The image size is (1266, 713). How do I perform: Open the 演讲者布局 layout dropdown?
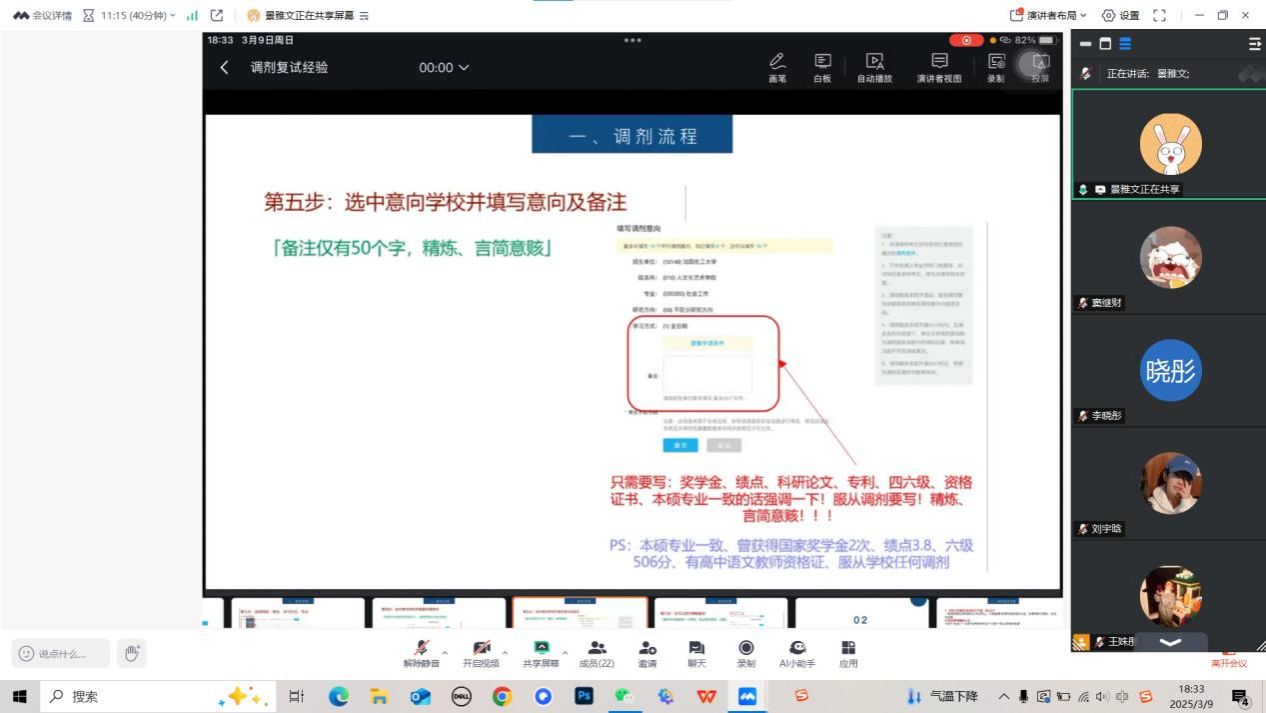[x=1049, y=15]
